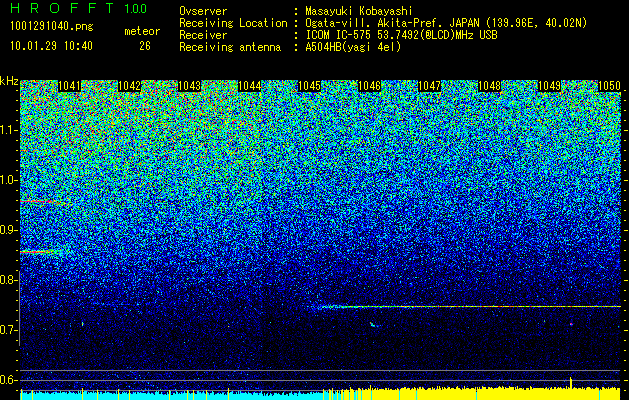Click the 1046 time marker

click(x=369, y=86)
